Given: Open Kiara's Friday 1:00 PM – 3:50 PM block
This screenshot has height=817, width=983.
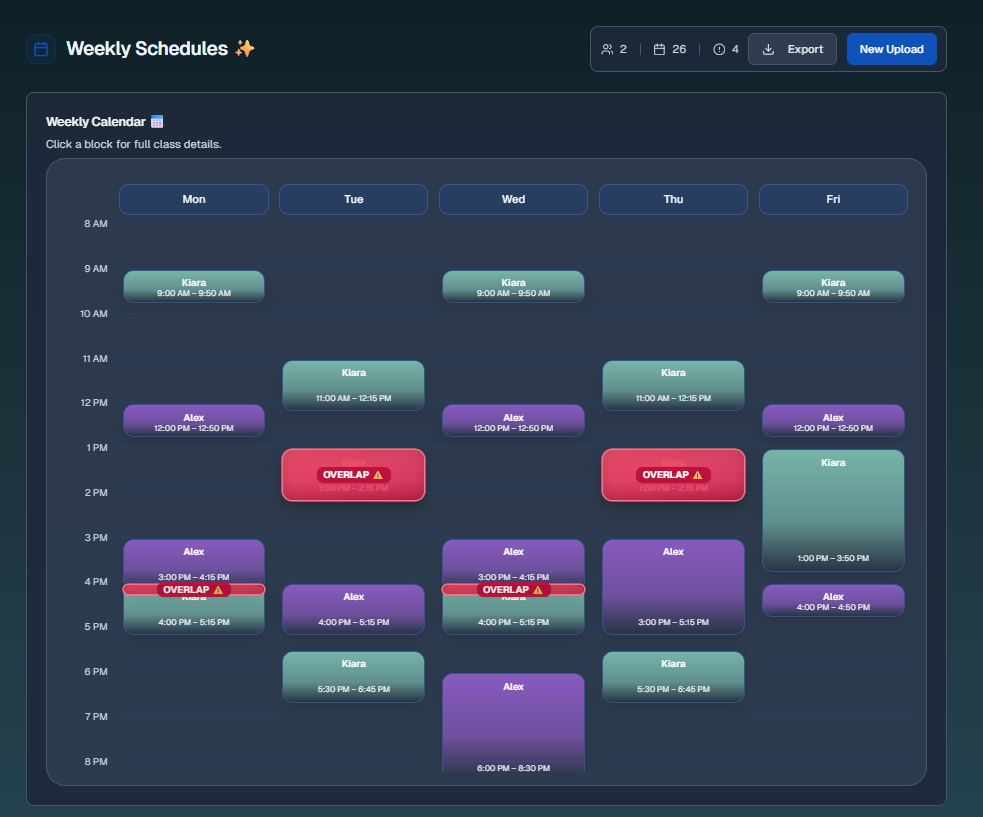Looking at the screenshot, I should (x=833, y=510).
